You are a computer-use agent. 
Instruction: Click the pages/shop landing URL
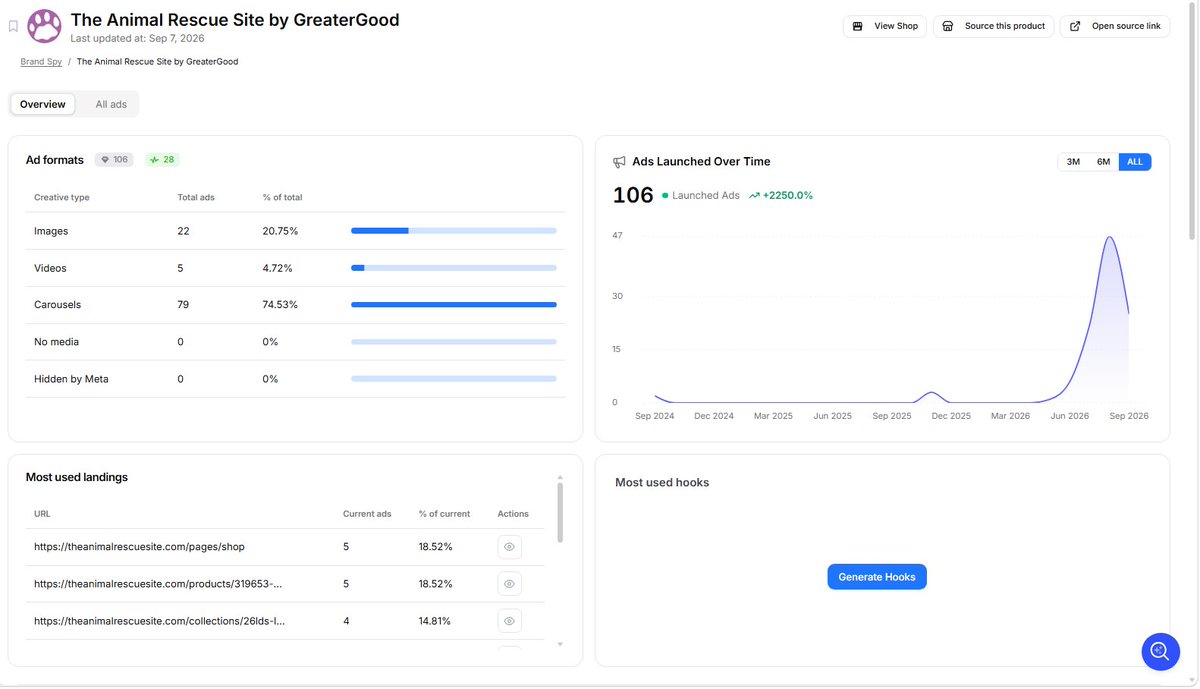pos(139,547)
